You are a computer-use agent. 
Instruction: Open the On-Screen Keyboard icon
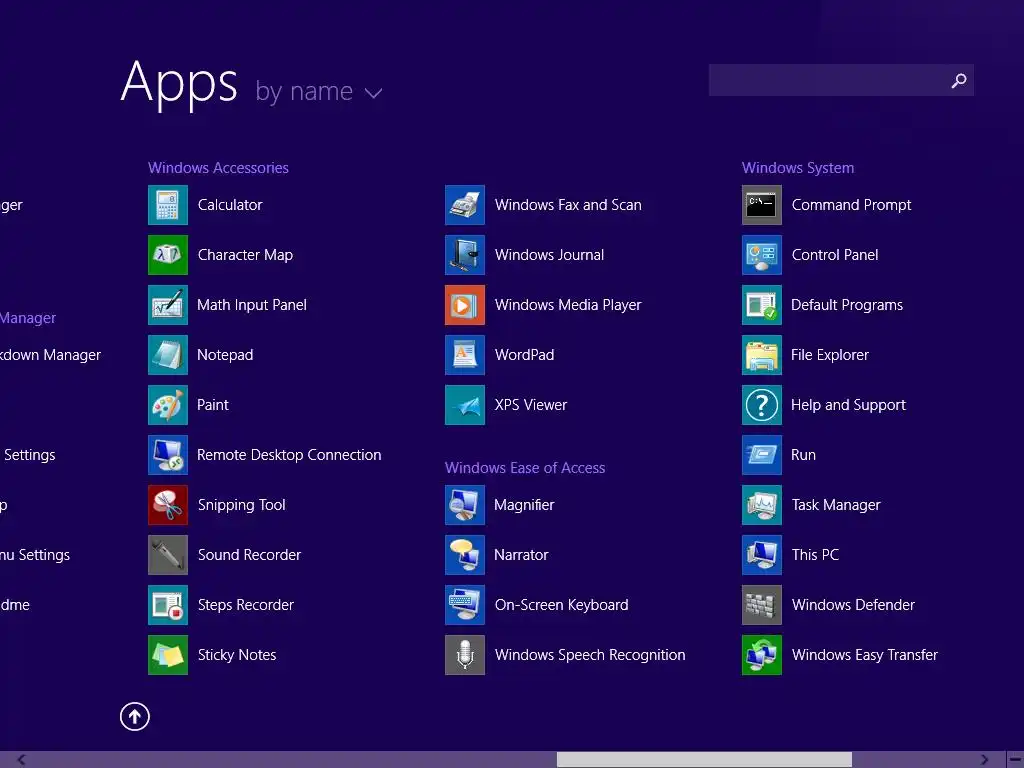465,605
